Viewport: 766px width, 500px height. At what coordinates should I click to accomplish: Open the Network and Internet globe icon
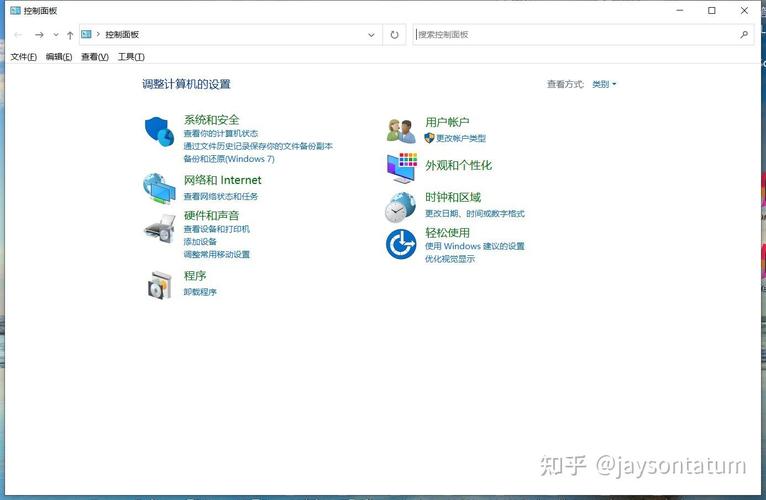[x=159, y=188]
